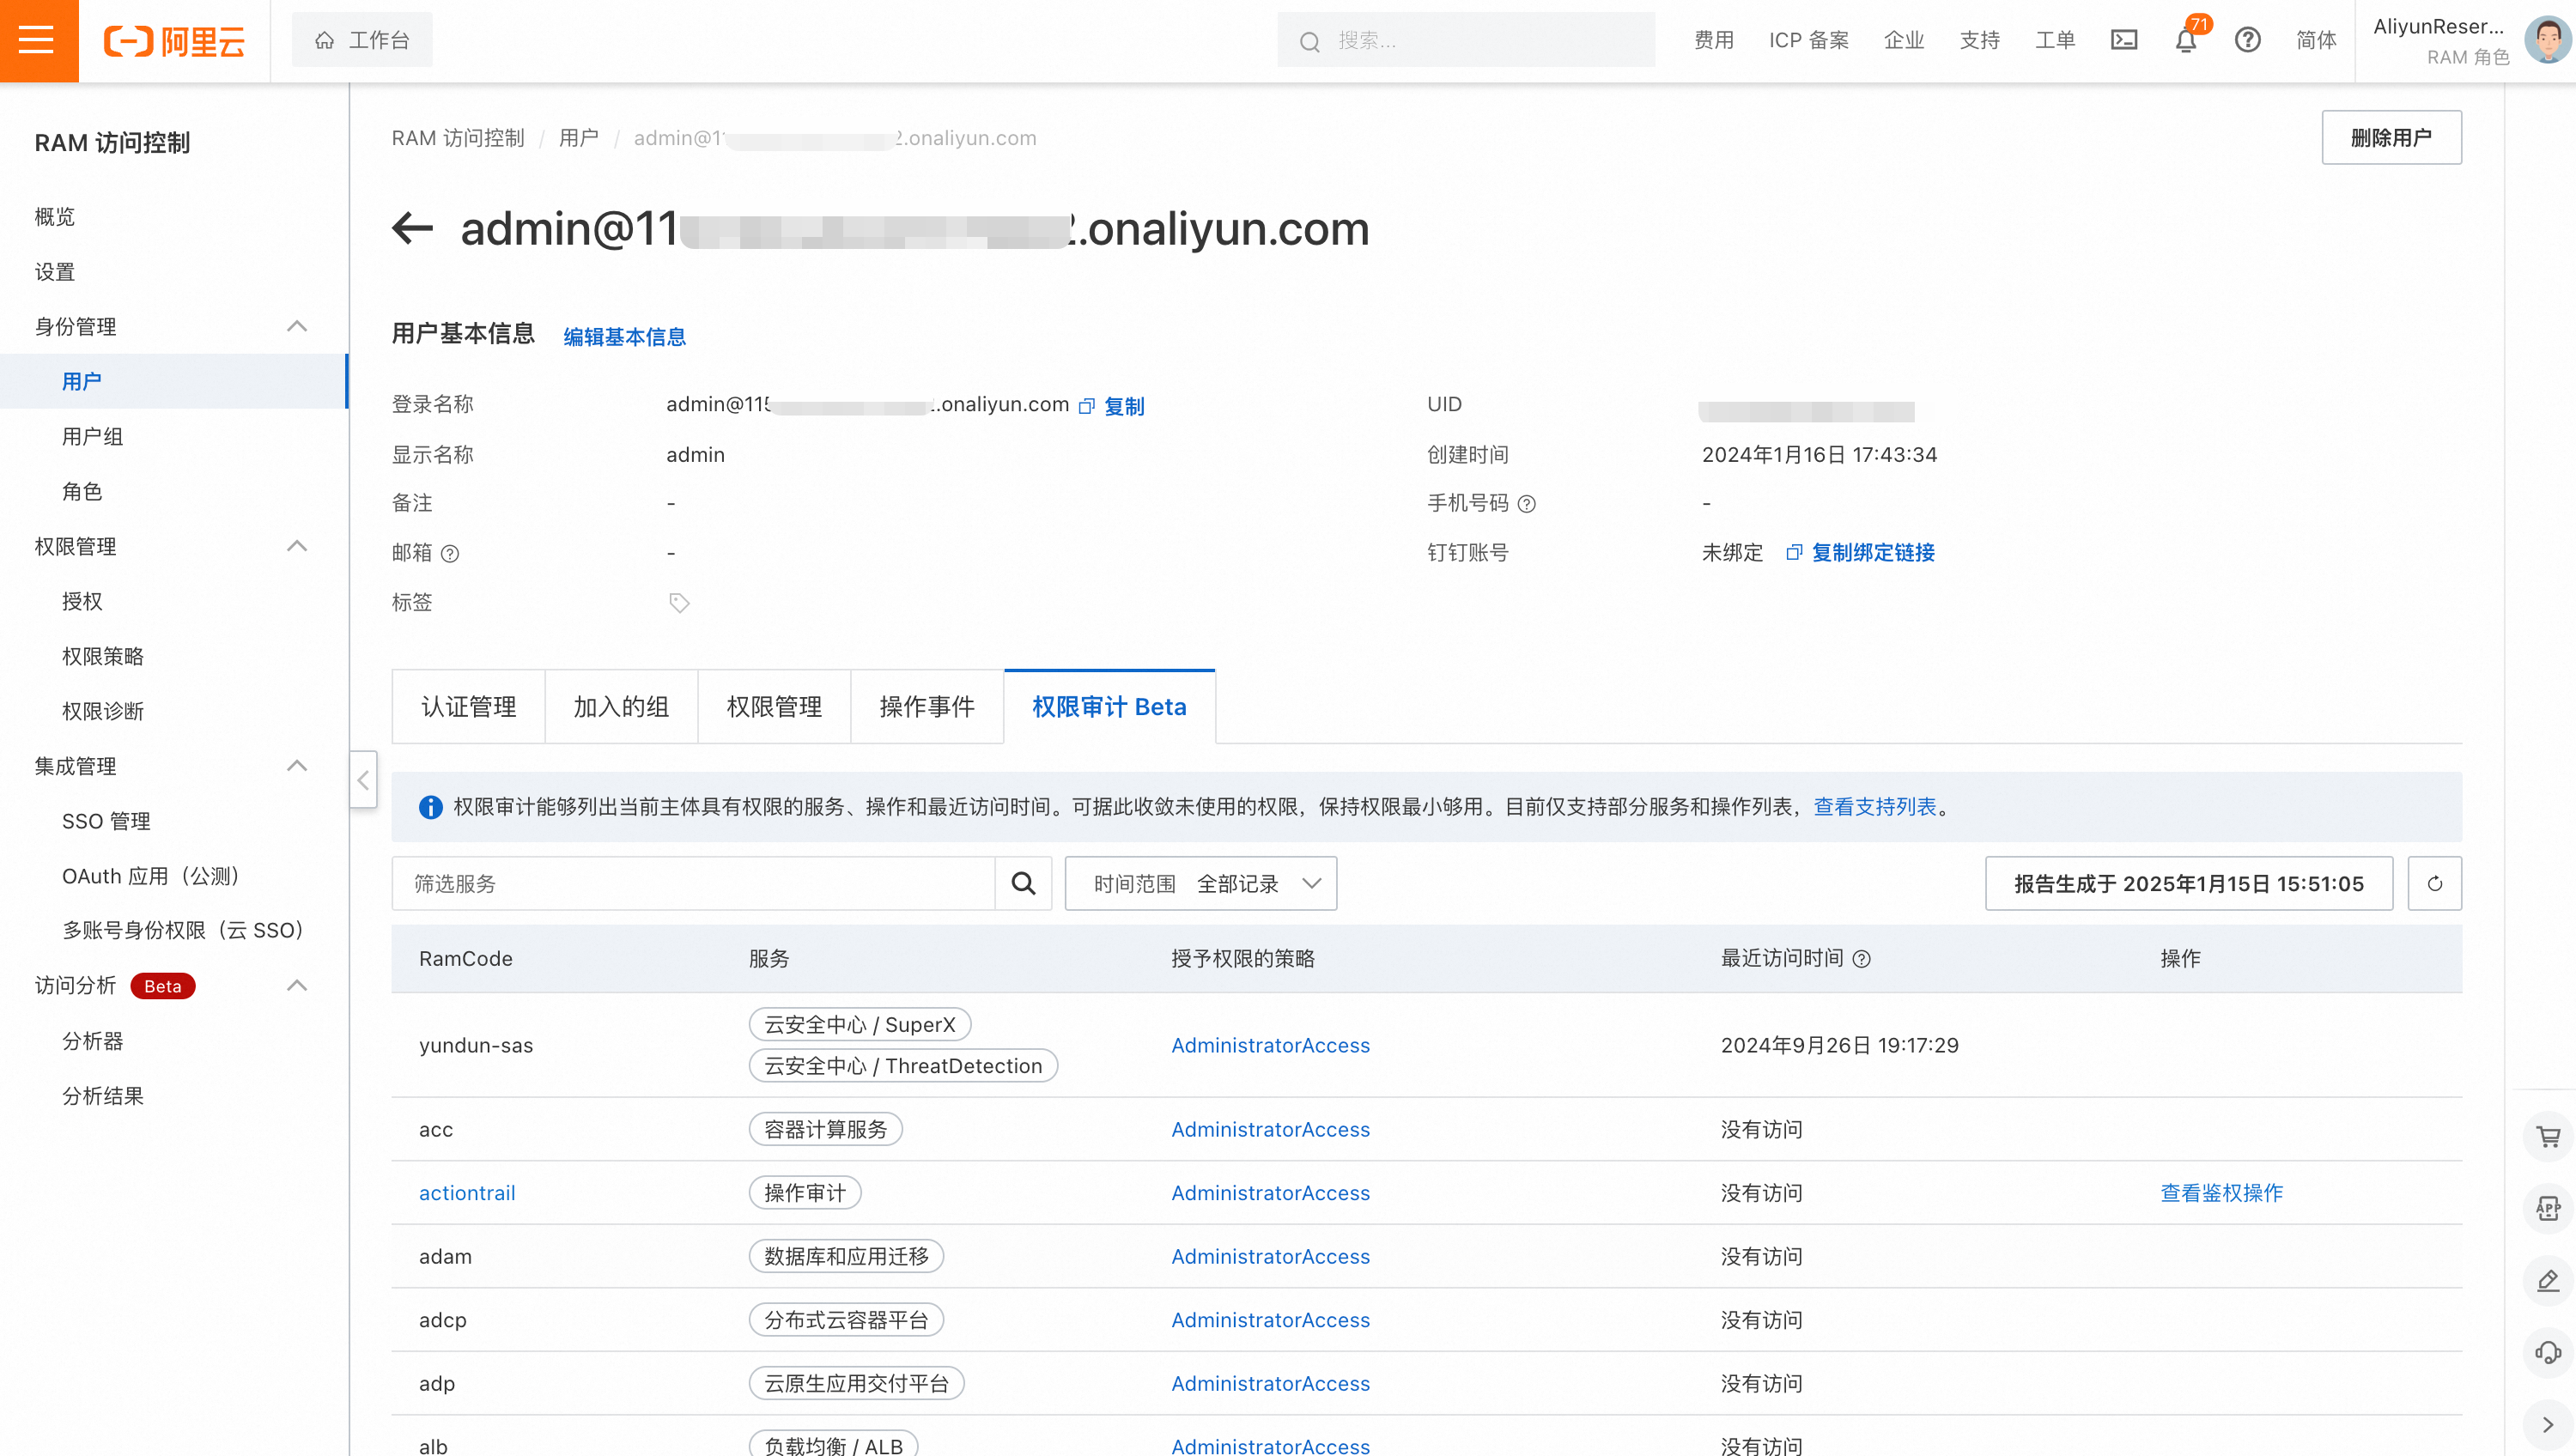Screen dimensions: 2576x1456
Task: Open AdministratorAccess policy in yundun-sas row
Action: point(1270,1045)
